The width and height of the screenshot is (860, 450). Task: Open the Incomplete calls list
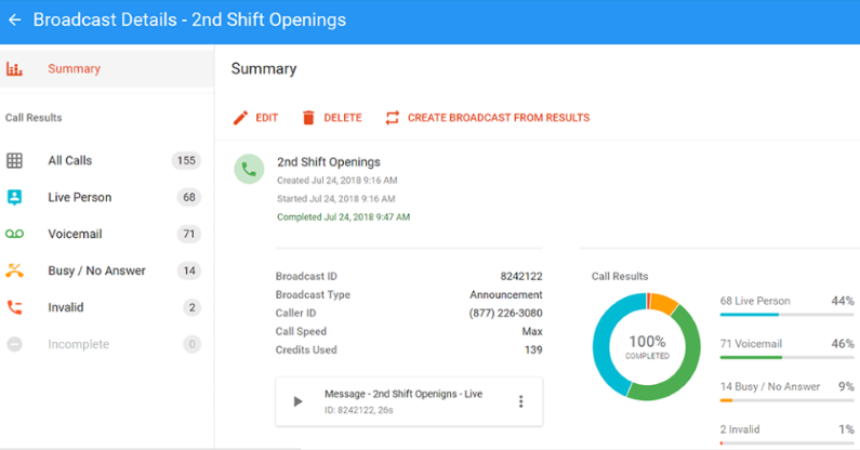(x=106, y=345)
